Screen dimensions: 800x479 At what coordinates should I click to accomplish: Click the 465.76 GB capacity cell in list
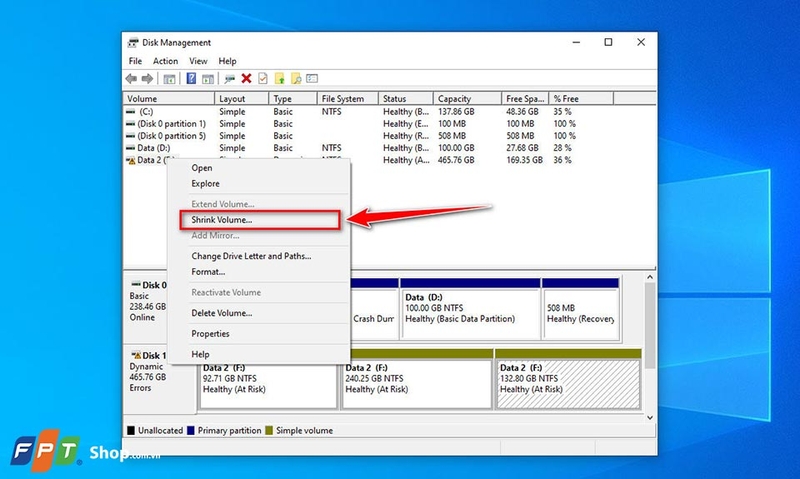click(x=456, y=160)
